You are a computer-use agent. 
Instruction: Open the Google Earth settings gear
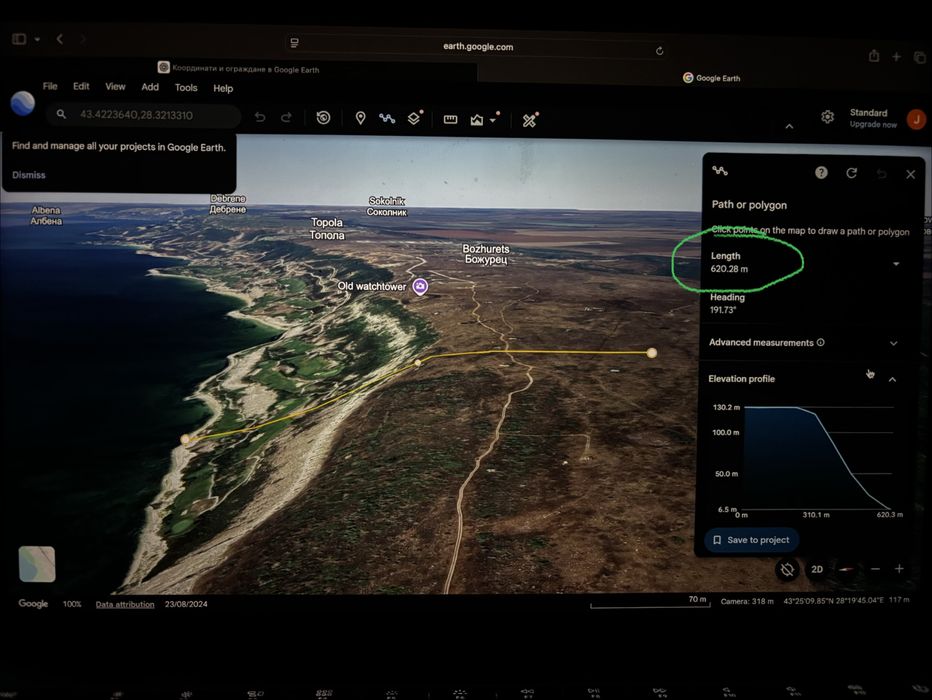click(827, 117)
